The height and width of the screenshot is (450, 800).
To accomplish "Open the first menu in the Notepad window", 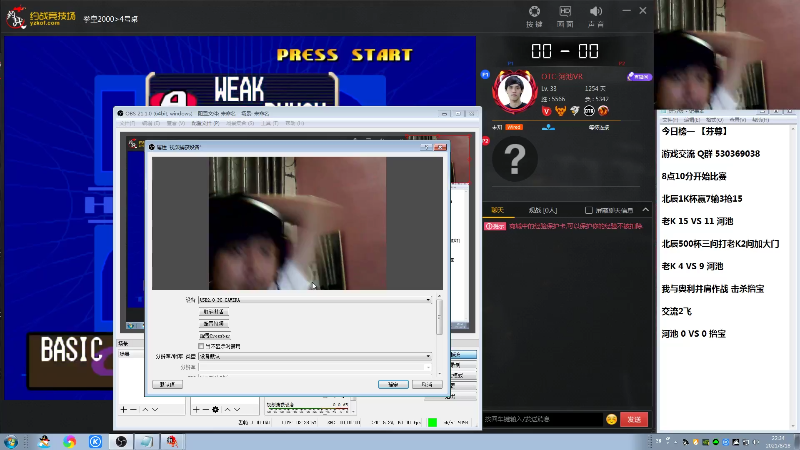I will click(x=669, y=120).
